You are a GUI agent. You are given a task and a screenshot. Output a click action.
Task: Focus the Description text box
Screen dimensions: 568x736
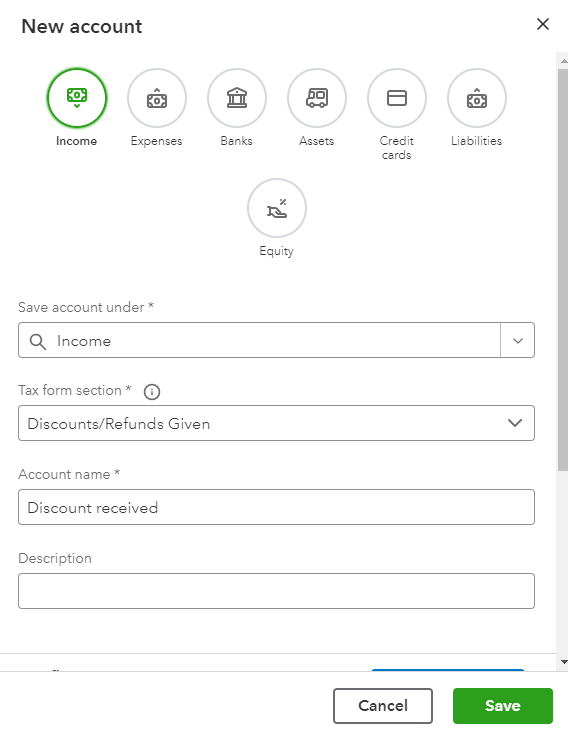(x=276, y=591)
